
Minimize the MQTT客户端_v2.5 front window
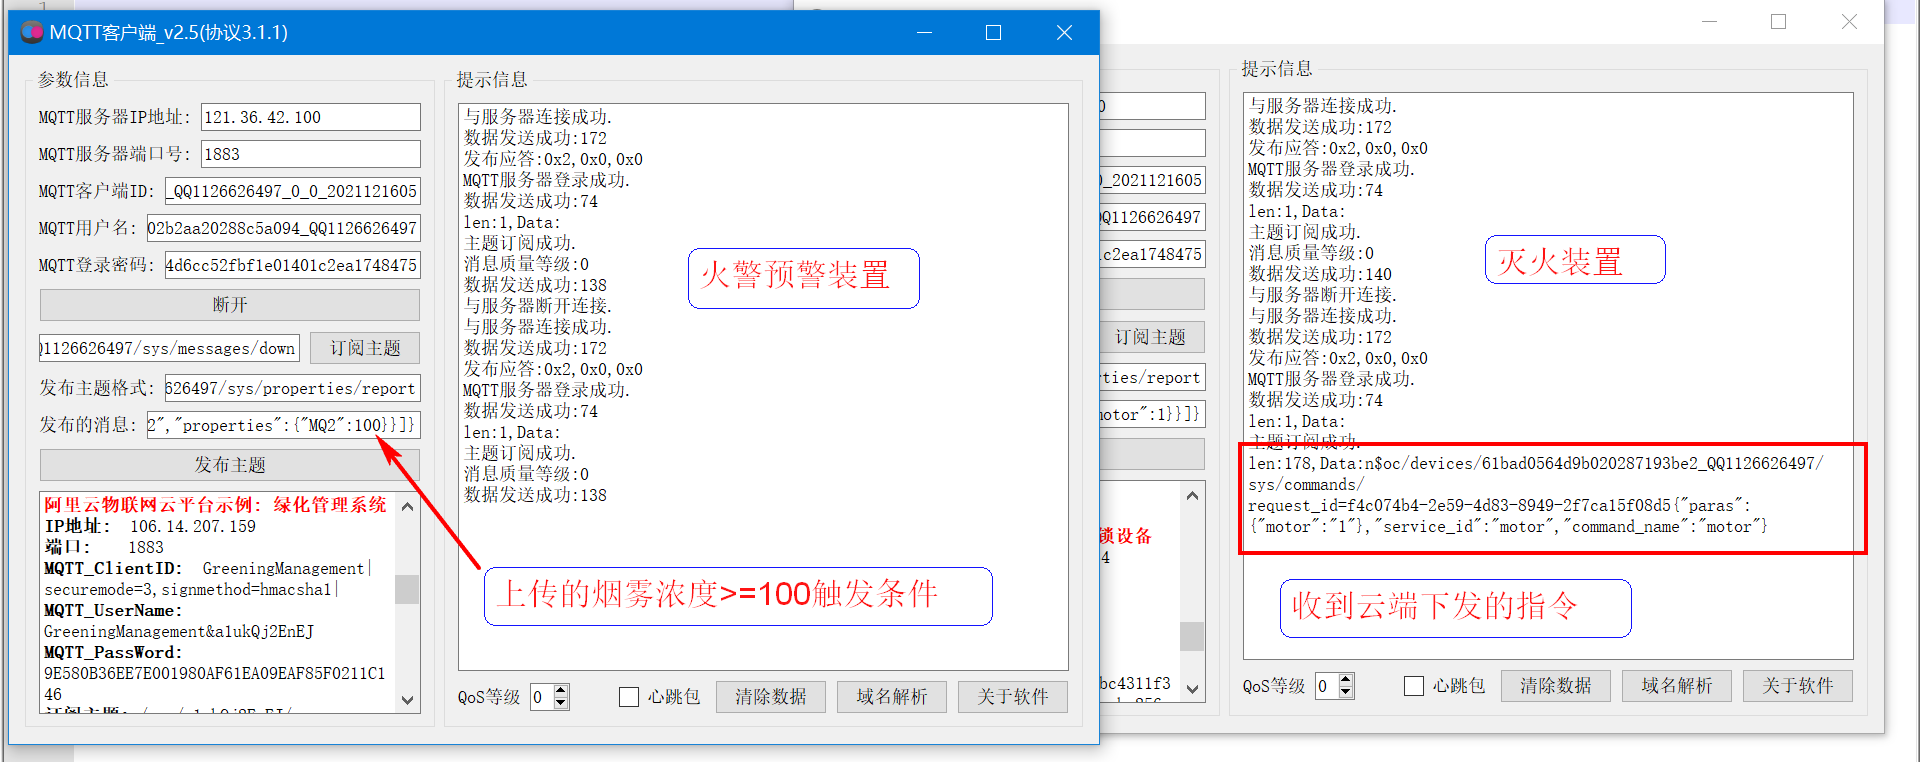pyautogui.click(x=924, y=33)
